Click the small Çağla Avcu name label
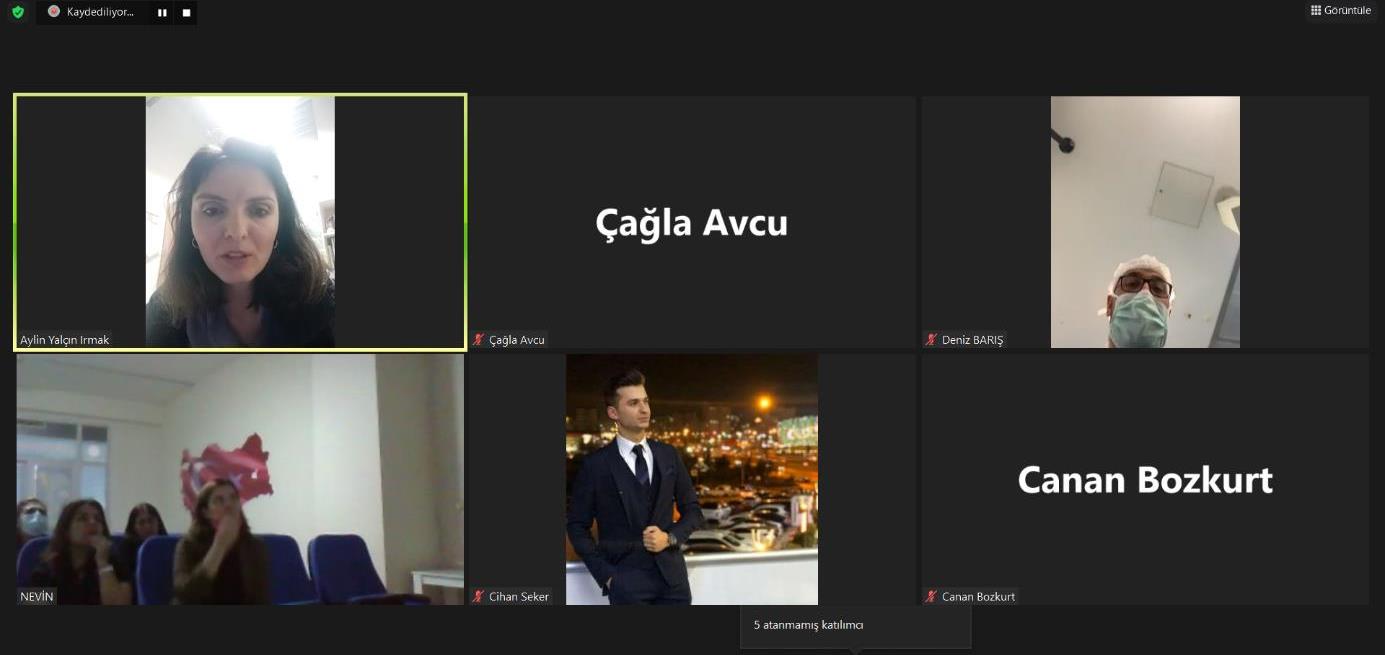The image size is (1385, 655). point(517,340)
